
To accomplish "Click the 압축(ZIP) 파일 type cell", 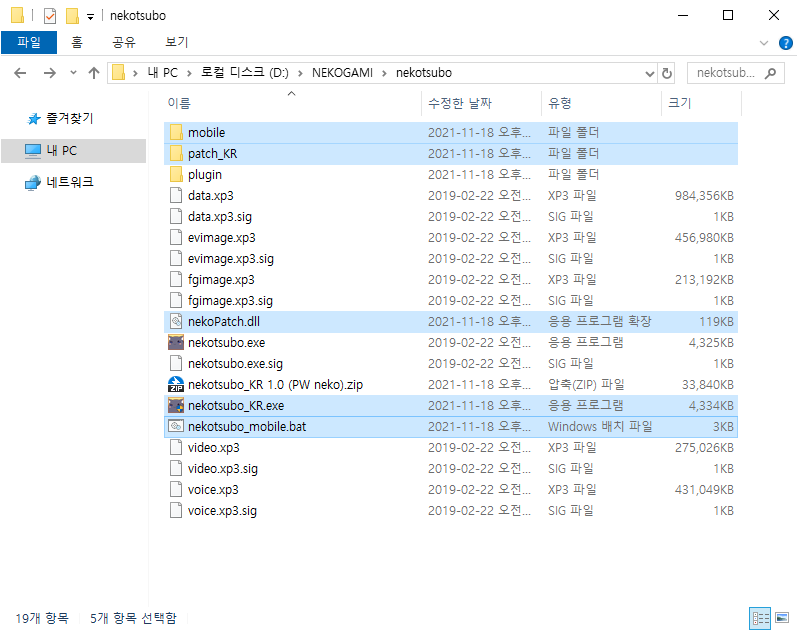I will tap(586, 385).
